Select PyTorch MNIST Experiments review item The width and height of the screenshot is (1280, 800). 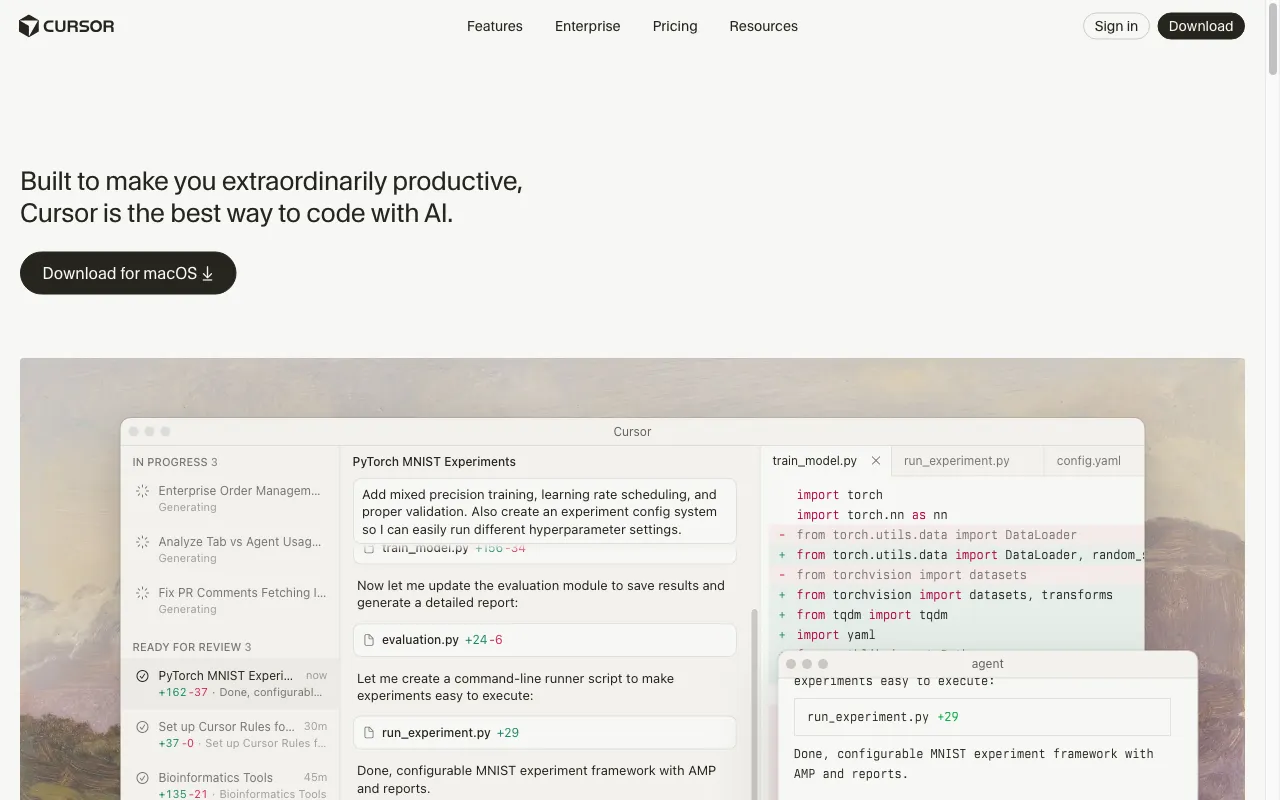pos(230,684)
